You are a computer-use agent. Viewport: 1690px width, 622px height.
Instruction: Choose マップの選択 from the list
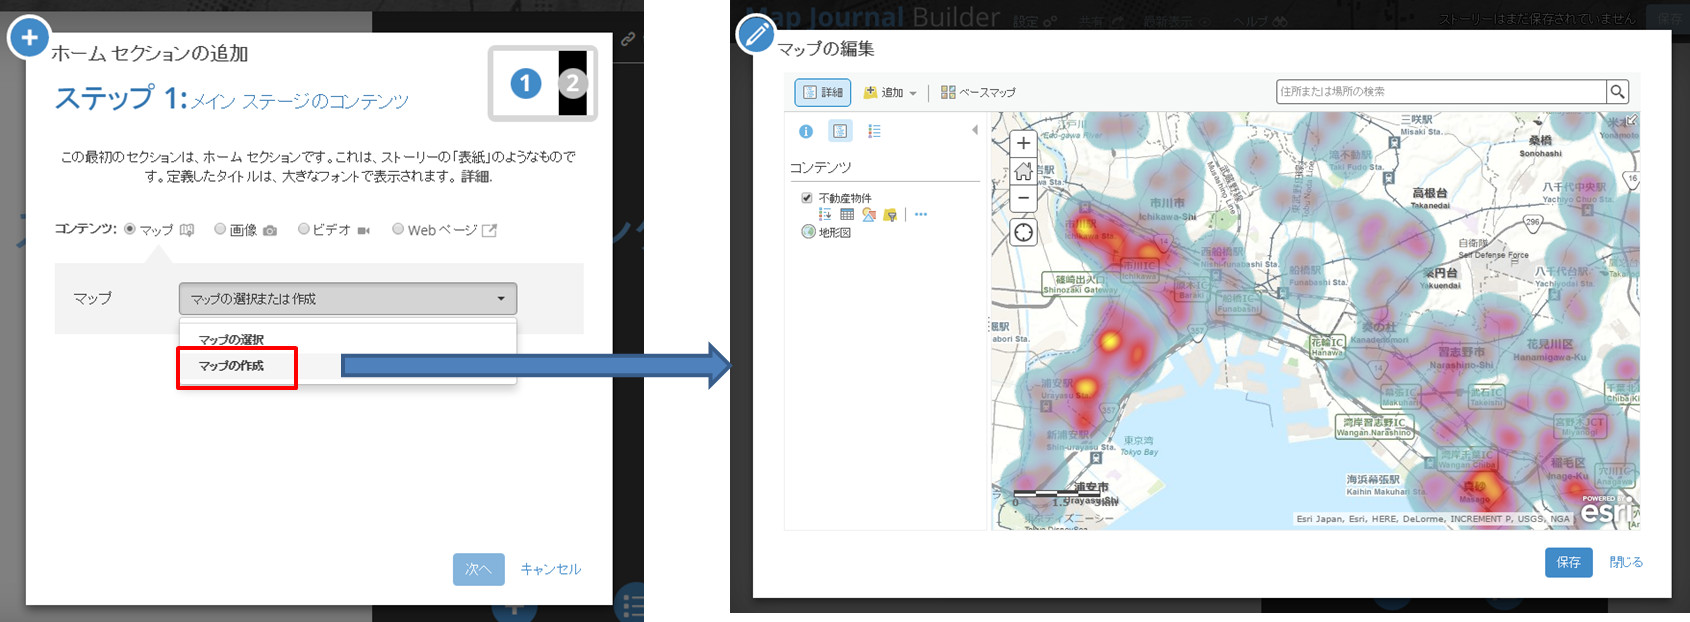231,340
